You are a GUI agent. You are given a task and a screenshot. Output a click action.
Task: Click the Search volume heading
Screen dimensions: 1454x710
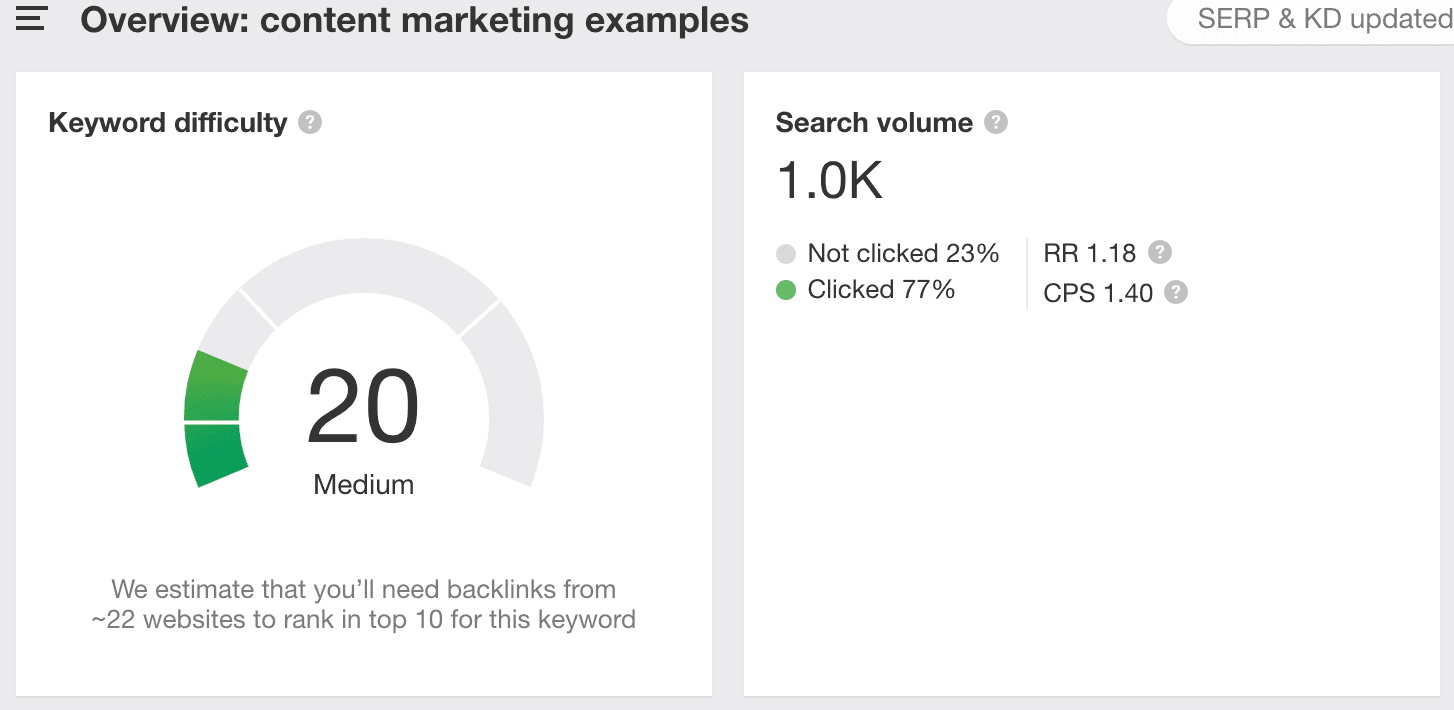pyautogui.click(x=873, y=123)
